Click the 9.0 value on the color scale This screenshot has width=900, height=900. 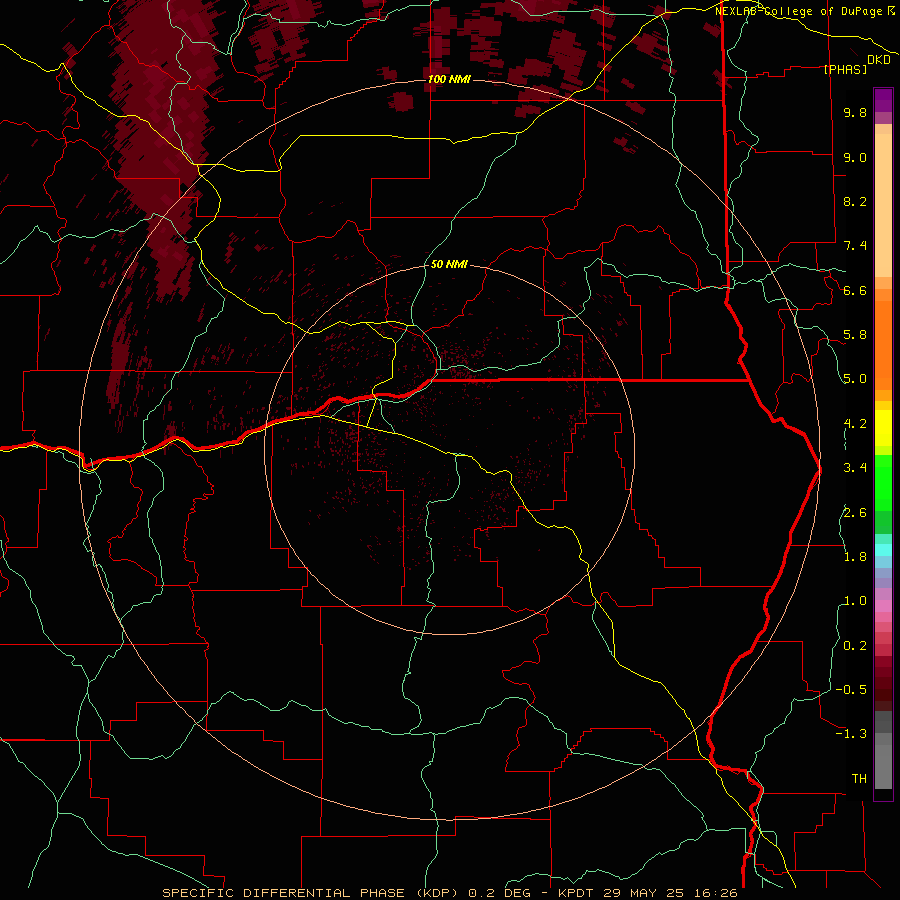pyautogui.click(x=855, y=157)
